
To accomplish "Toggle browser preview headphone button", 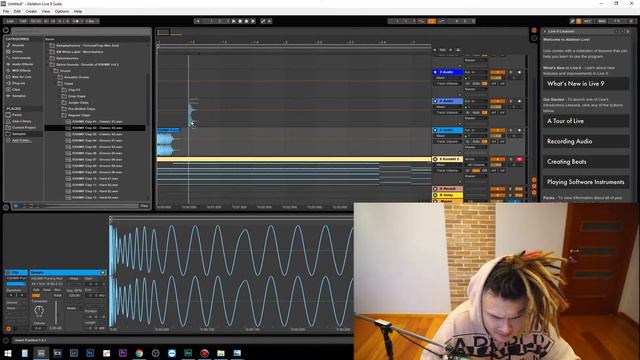I will click(x=16, y=206).
